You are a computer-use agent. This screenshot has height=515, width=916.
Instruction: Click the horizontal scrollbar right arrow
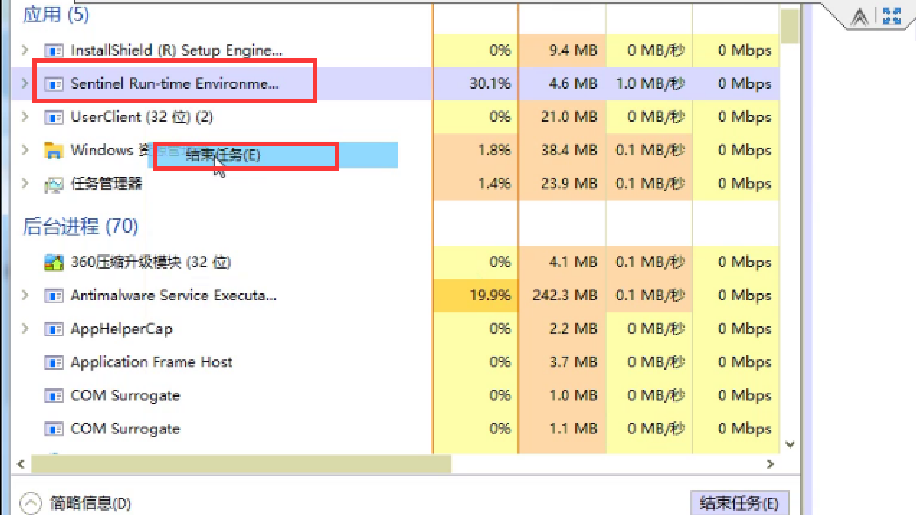(x=770, y=464)
